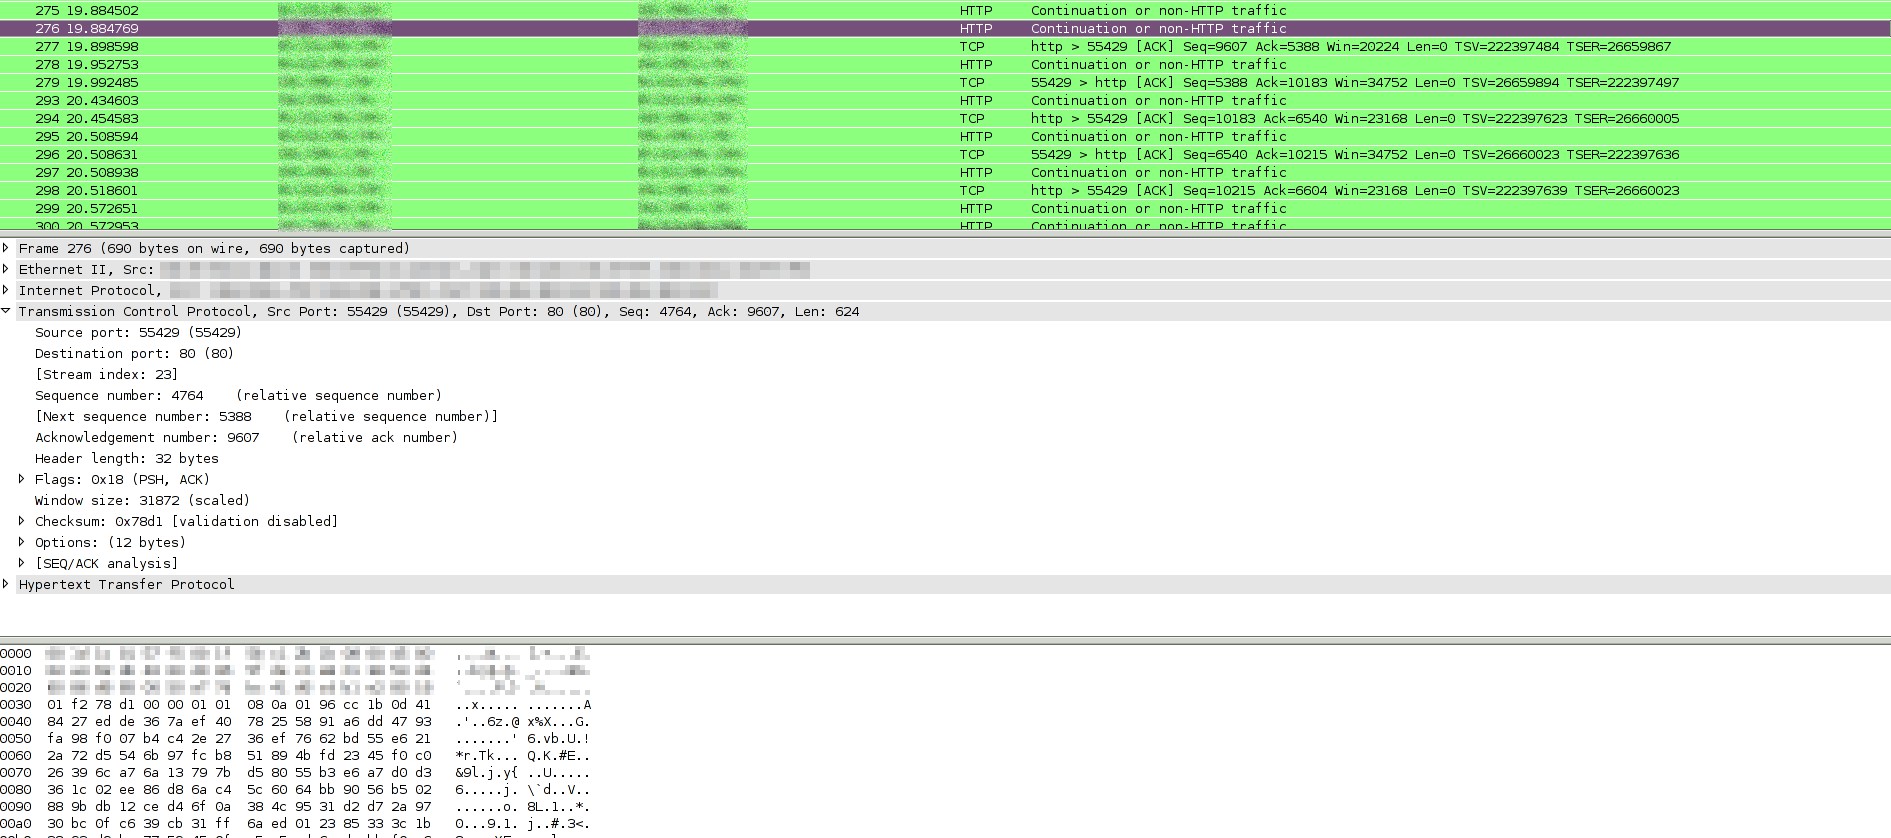The width and height of the screenshot is (1891, 838).
Task: Click ASCII text "*r.Tk... Q.K.#E.."
Action: (523, 755)
